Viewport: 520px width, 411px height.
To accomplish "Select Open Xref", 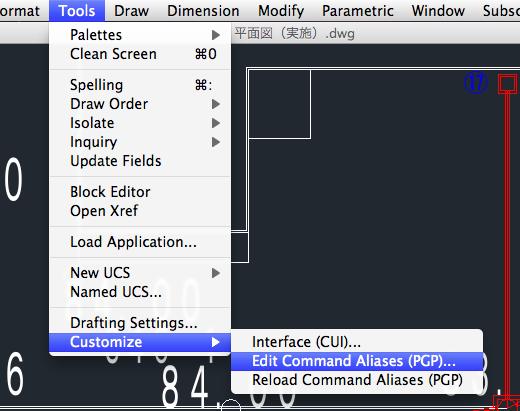I will point(140,211).
